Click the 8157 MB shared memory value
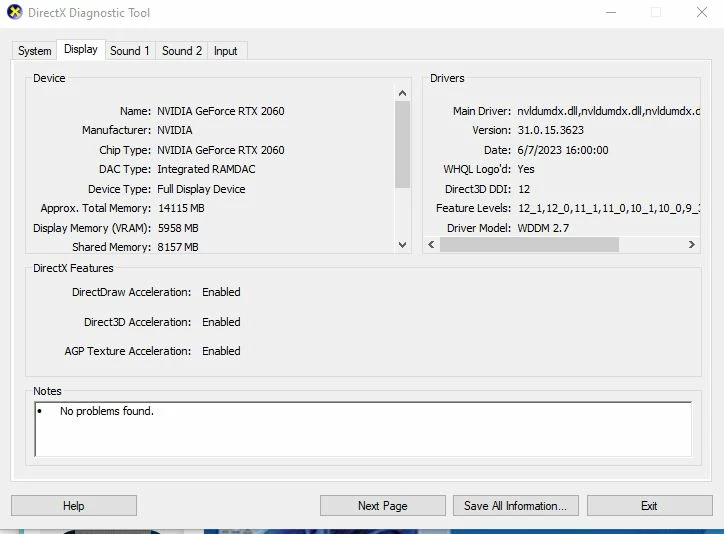The width and height of the screenshot is (724, 534). pos(178,247)
